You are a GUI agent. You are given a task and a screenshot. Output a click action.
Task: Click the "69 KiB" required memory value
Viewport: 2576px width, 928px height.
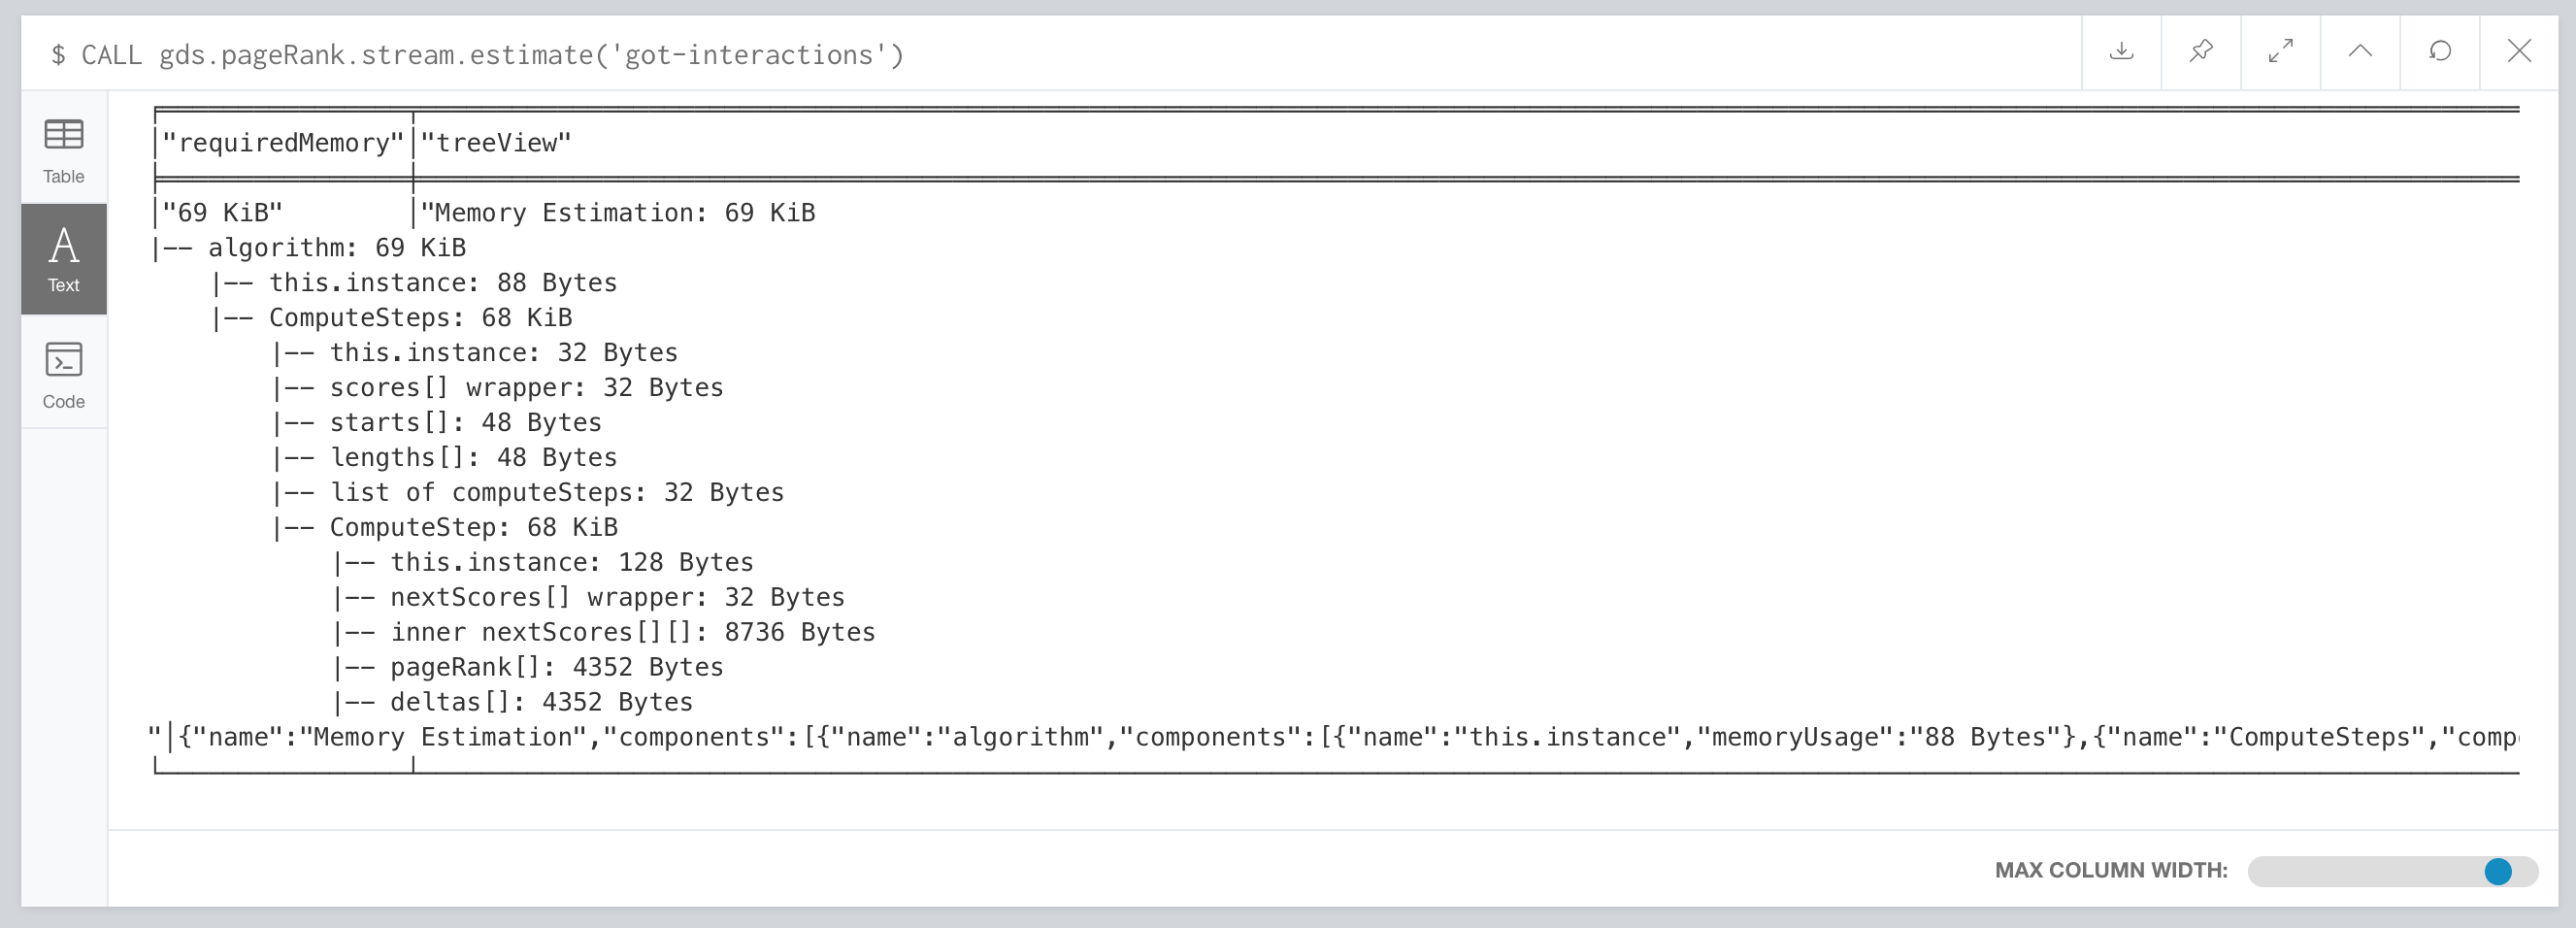222,213
